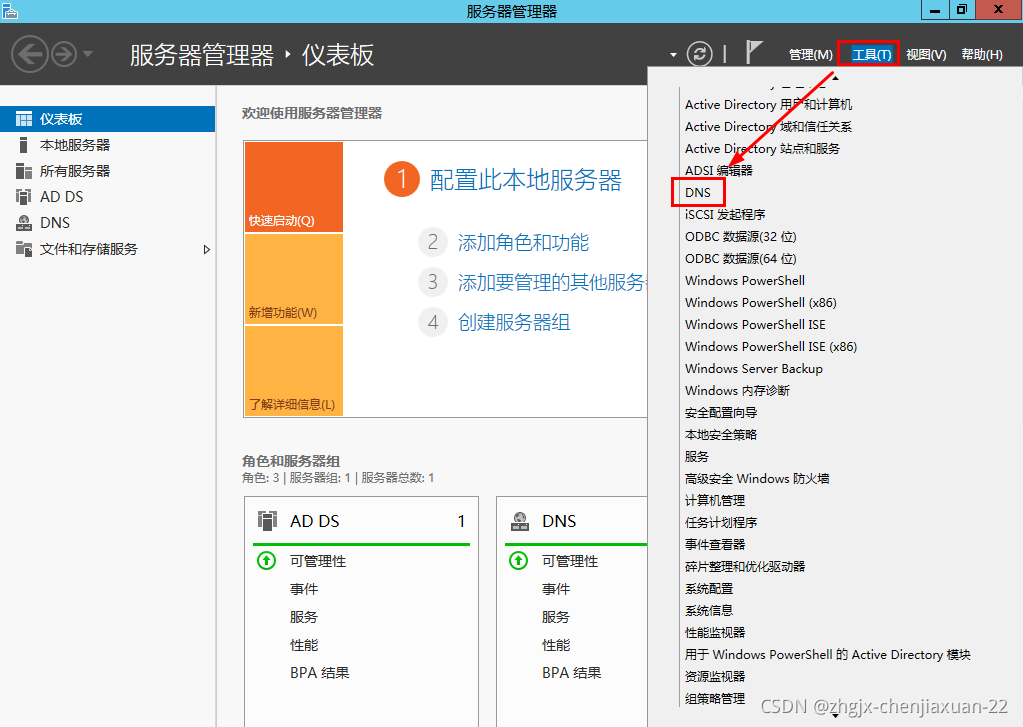Viewport: 1023px width, 727px height.
Task: Choose Windows PowerShell ISE (x86) entry
Action: tap(771, 347)
